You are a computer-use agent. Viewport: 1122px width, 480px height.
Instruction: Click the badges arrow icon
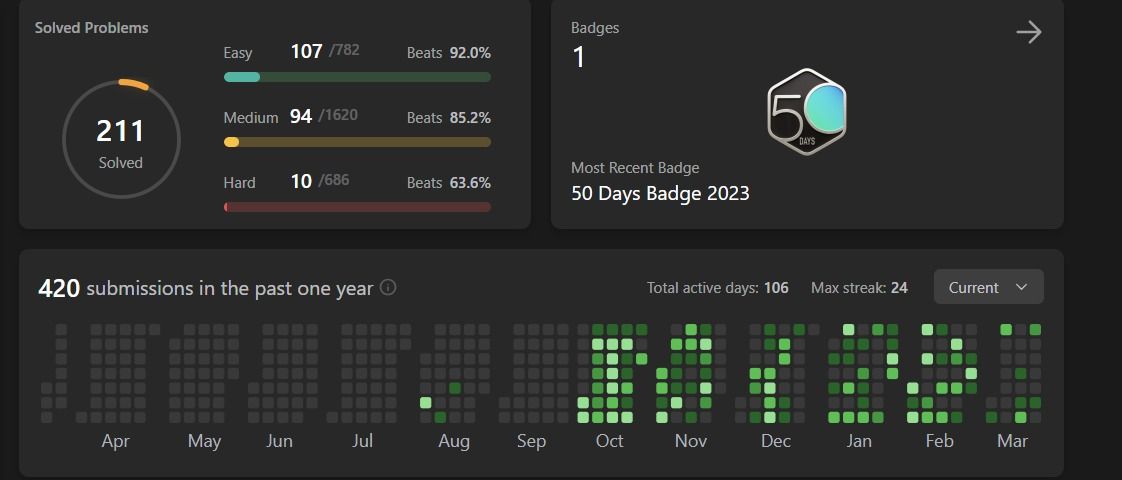pos(1028,33)
